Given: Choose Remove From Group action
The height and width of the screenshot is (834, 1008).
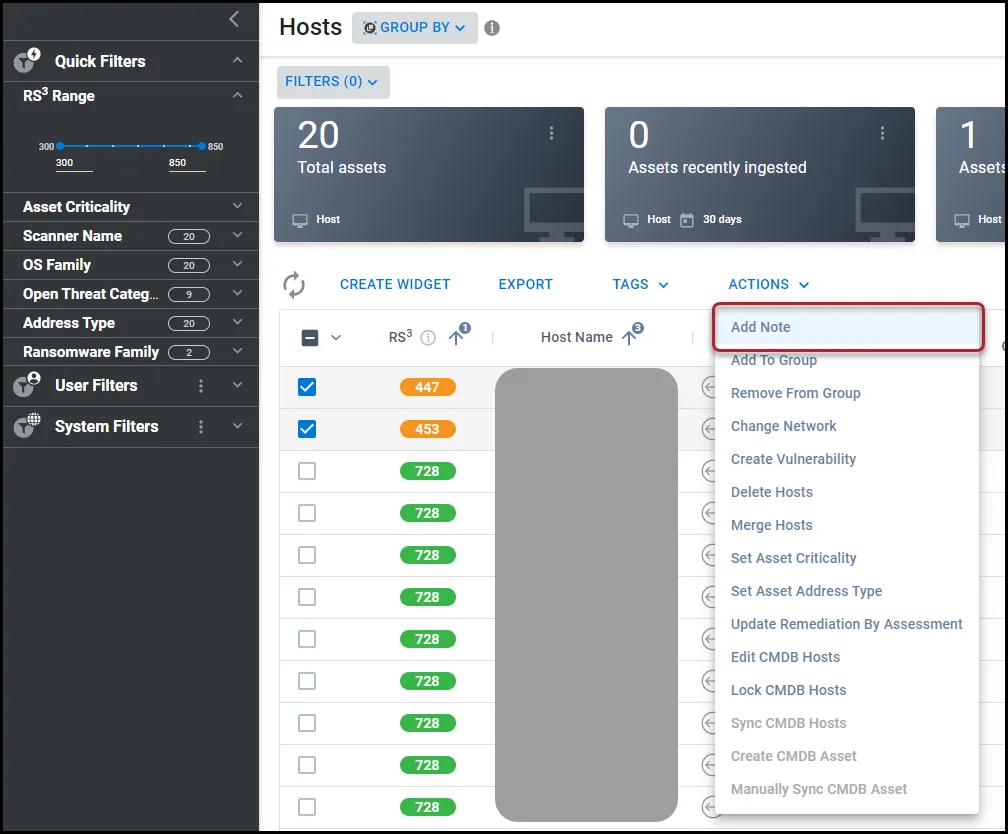Looking at the screenshot, I should pyautogui.click(x=847, y=393).
